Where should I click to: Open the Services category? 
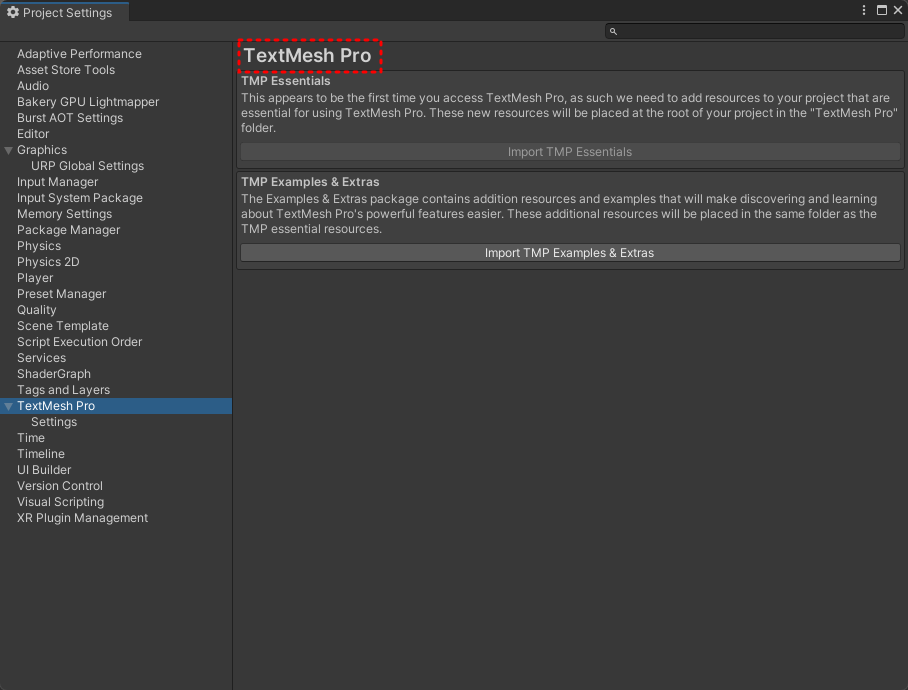[41, 358]
